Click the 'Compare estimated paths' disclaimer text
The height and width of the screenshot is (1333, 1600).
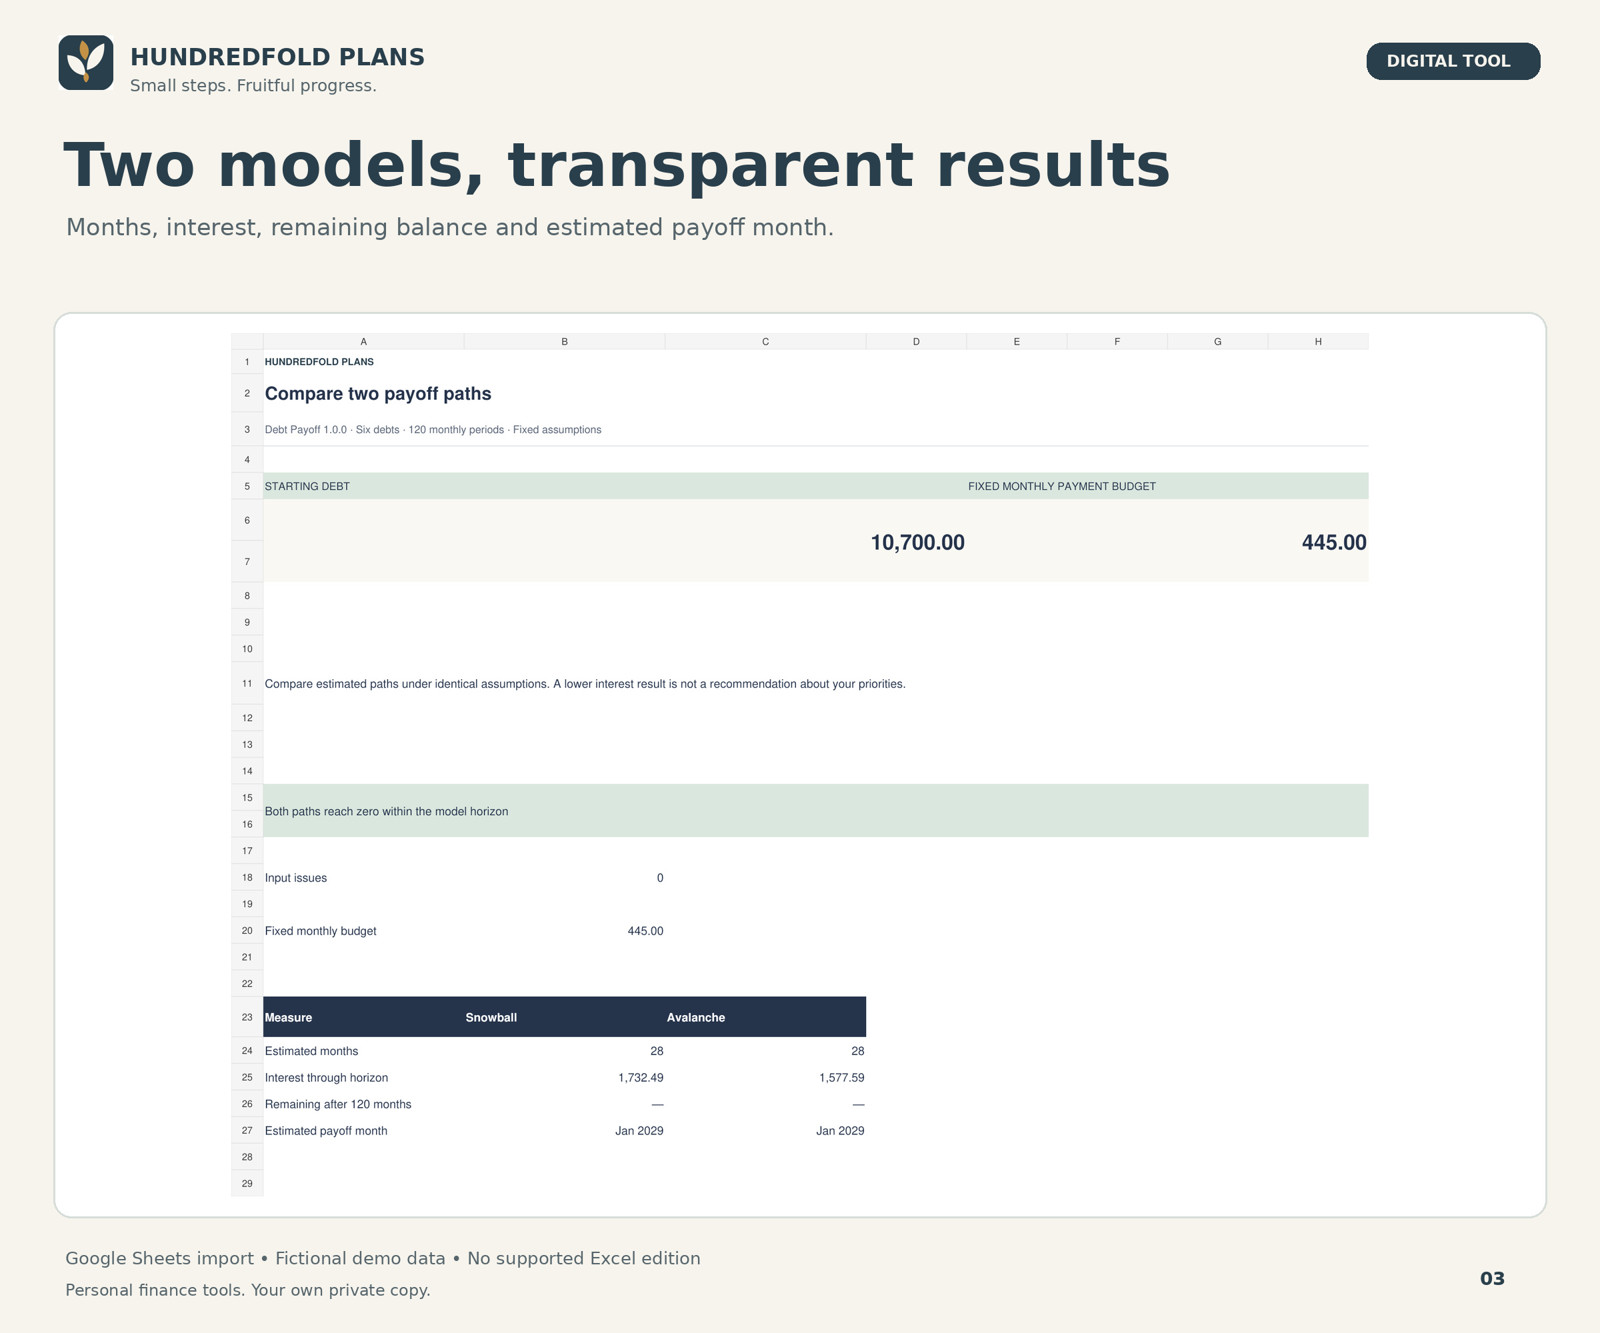(585, 684)
